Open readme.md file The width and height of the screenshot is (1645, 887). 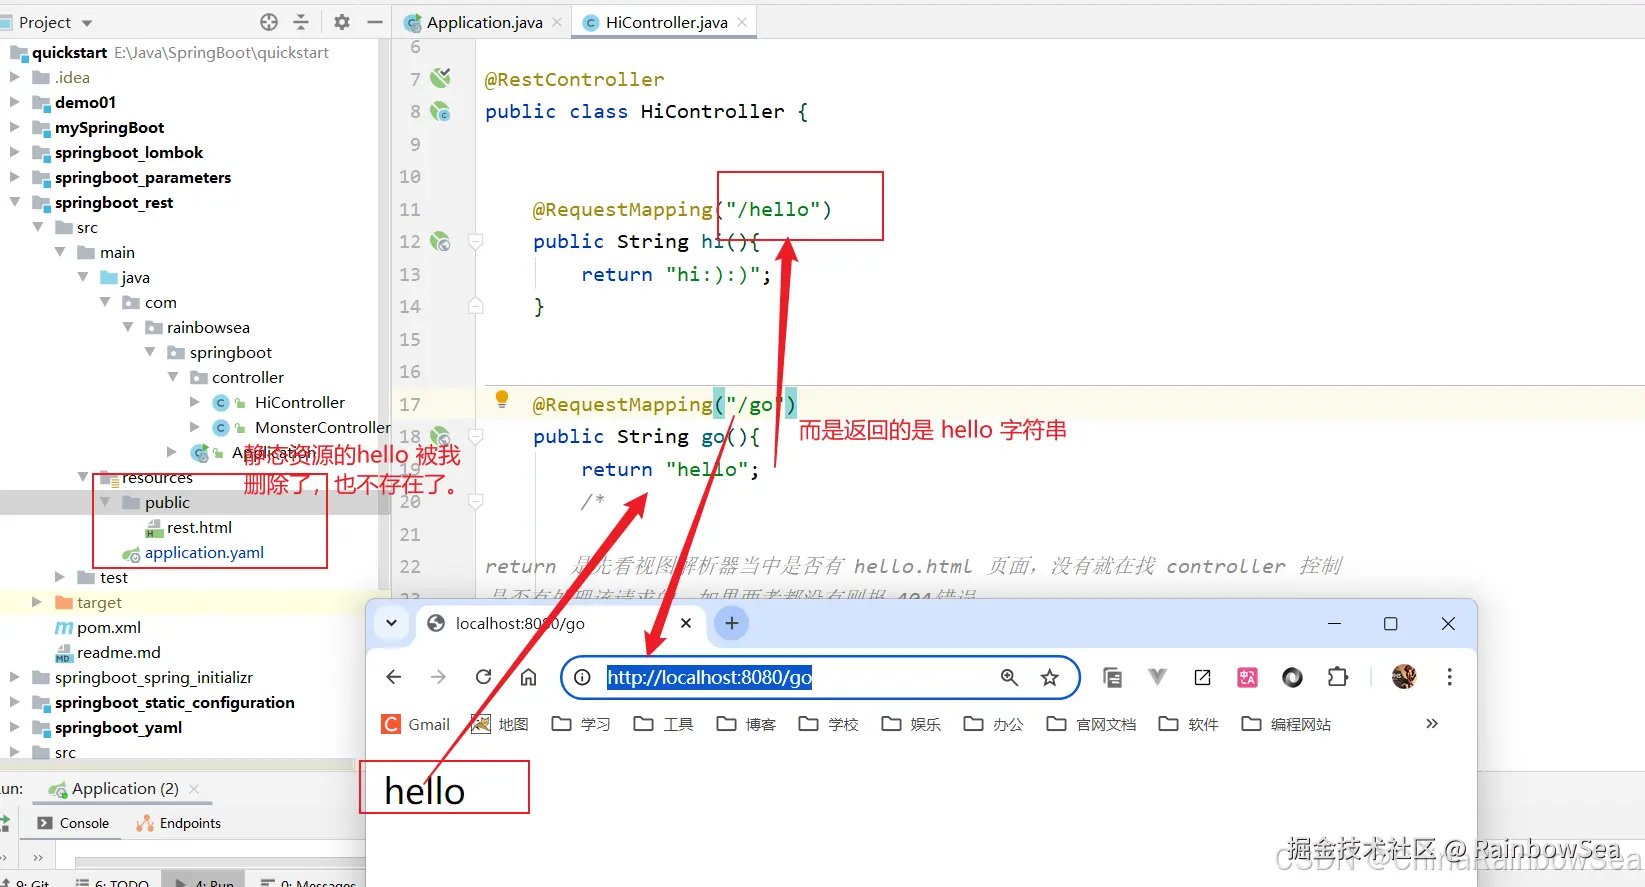[x=118, y=652]
